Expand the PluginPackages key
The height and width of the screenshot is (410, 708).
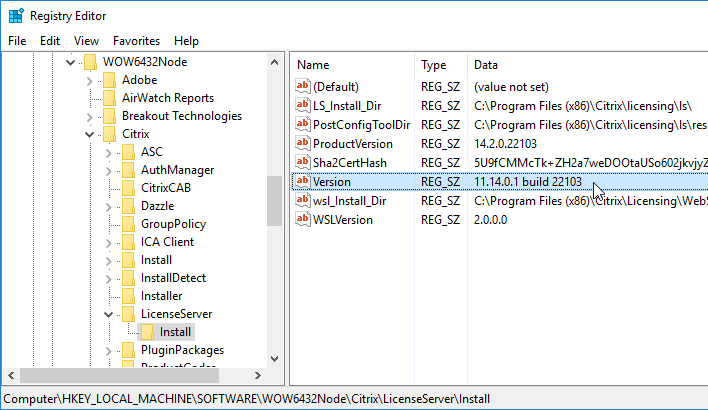pyautogui.click(x=108, y=351)
